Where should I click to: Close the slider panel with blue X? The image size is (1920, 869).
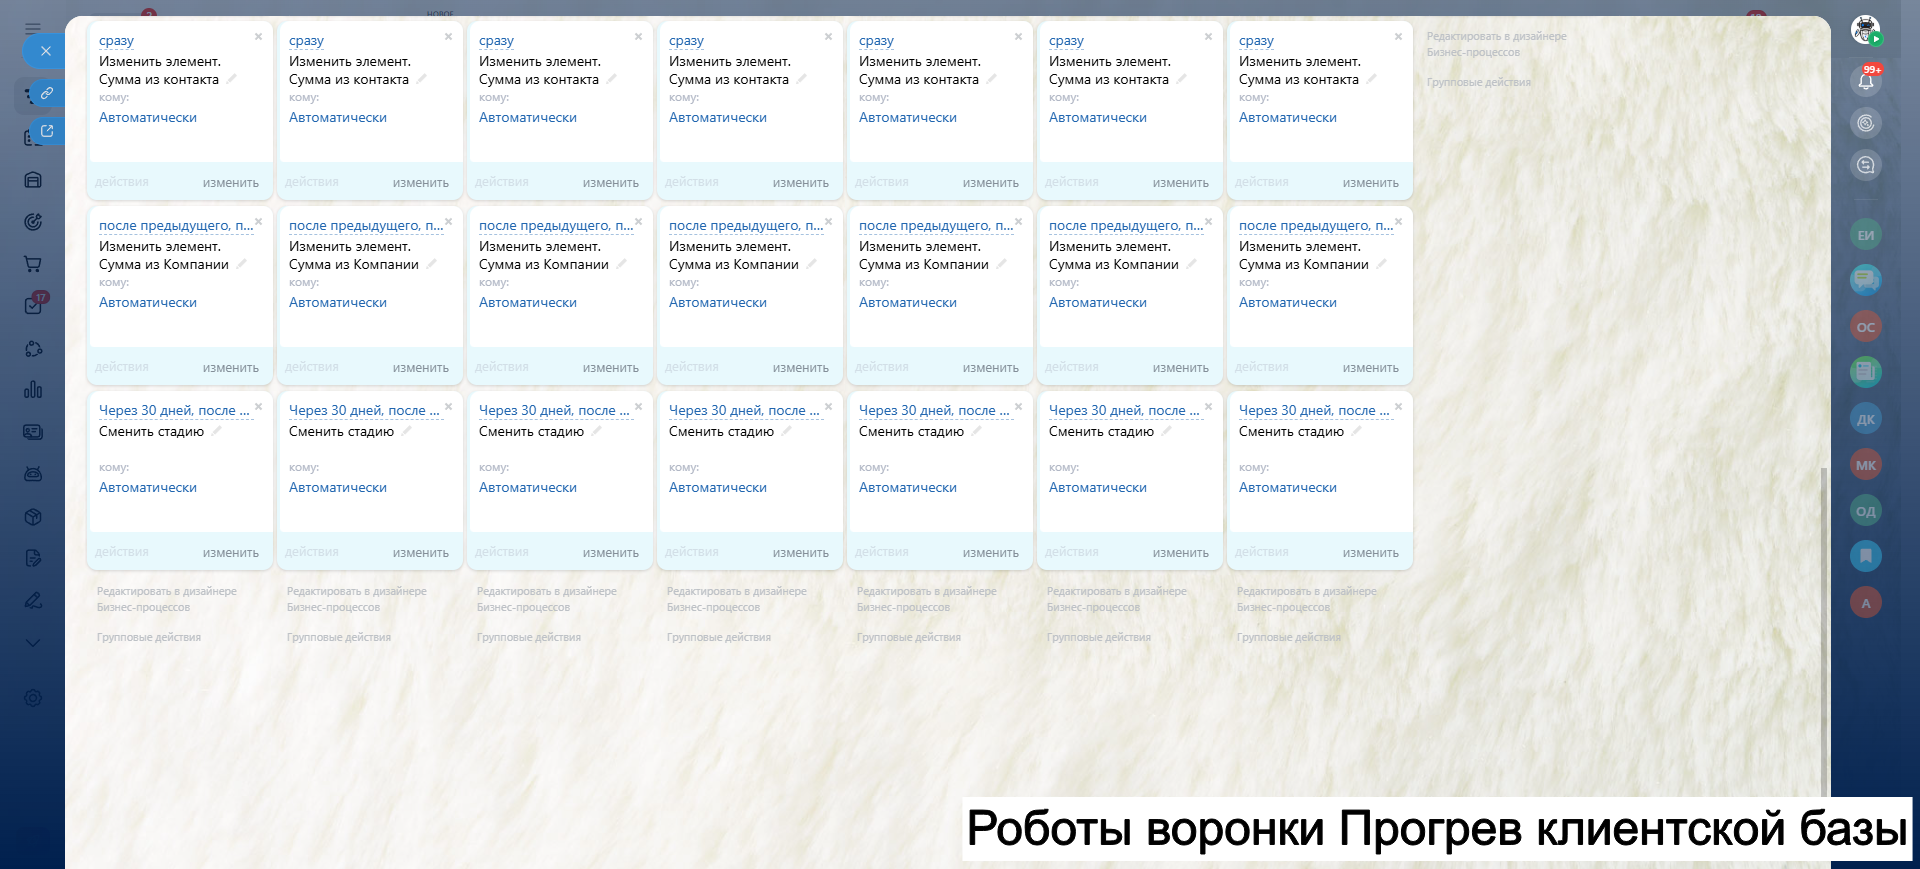(x=45, y=51)
